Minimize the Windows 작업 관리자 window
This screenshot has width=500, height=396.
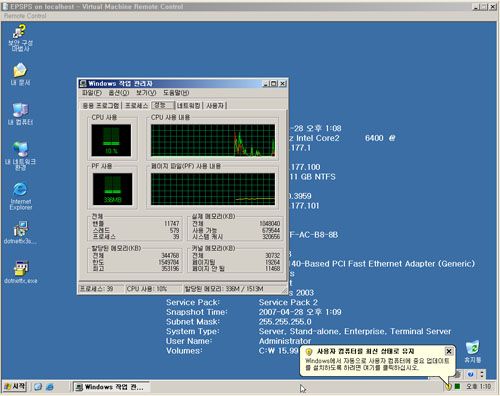coord(266,84)
